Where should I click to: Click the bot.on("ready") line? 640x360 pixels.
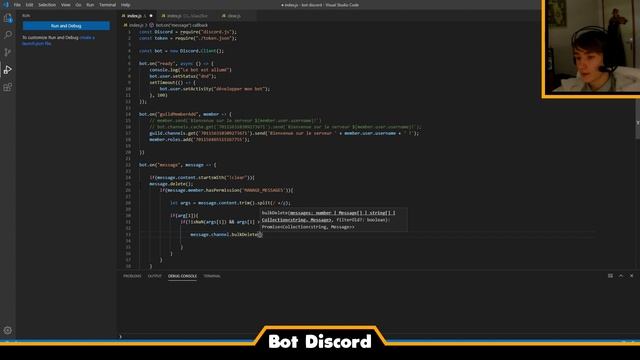176,64
